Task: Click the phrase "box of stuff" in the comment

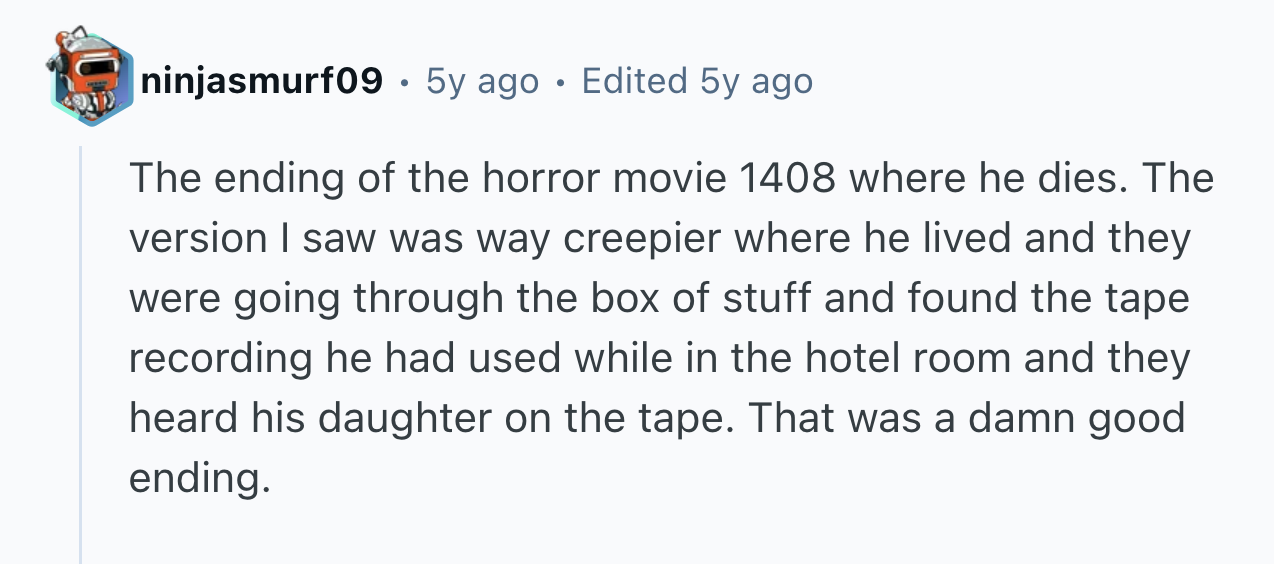Action: (x=684, y=299)
